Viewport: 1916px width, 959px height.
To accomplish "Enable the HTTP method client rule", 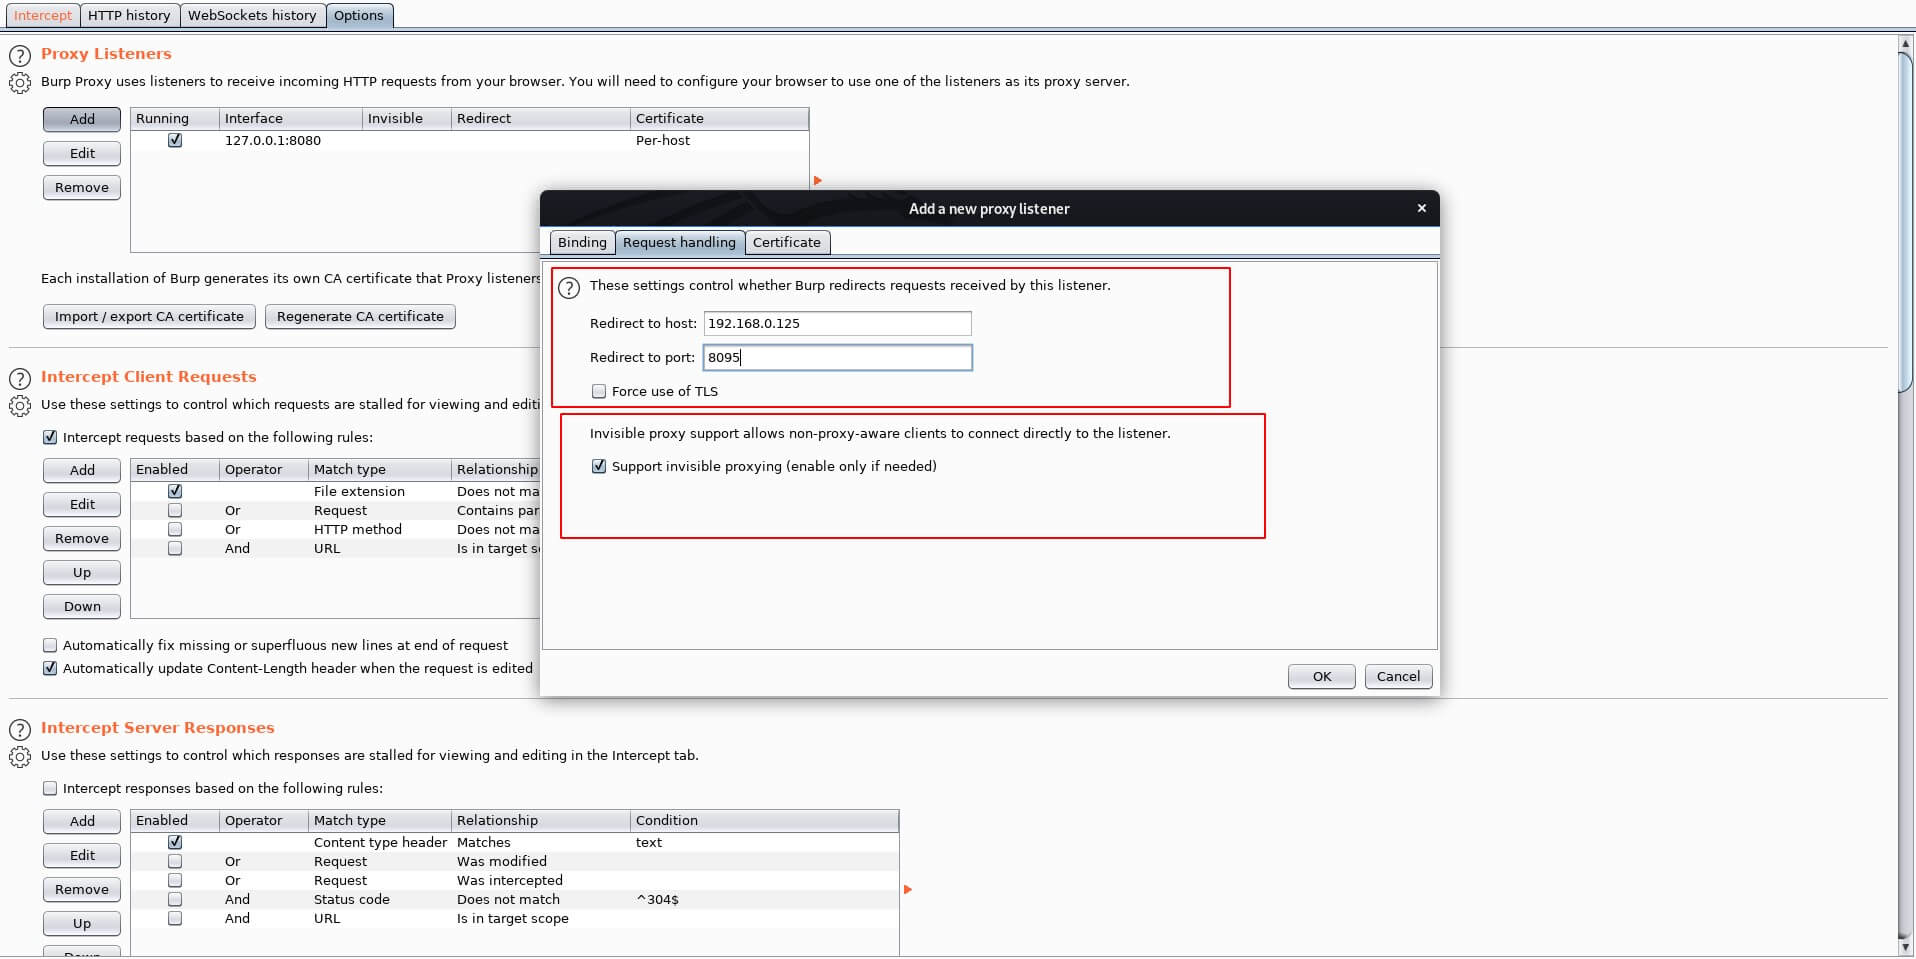I will coord(175,529).
